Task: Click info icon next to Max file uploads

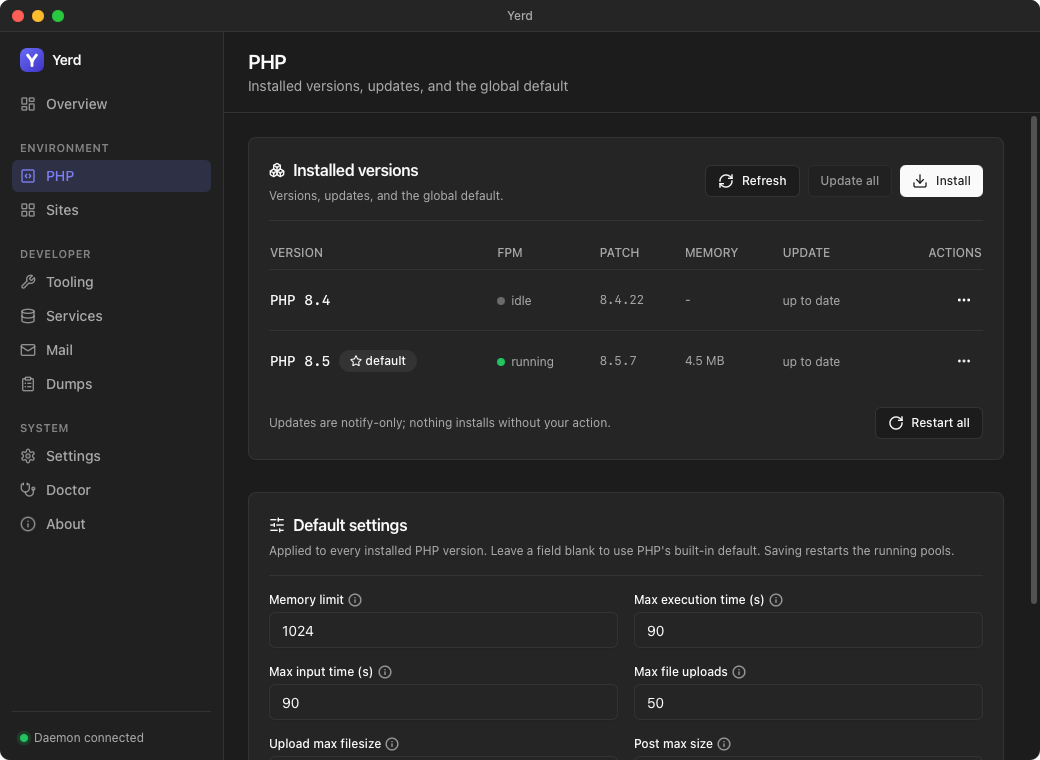Action: click(x=739, y=672)
